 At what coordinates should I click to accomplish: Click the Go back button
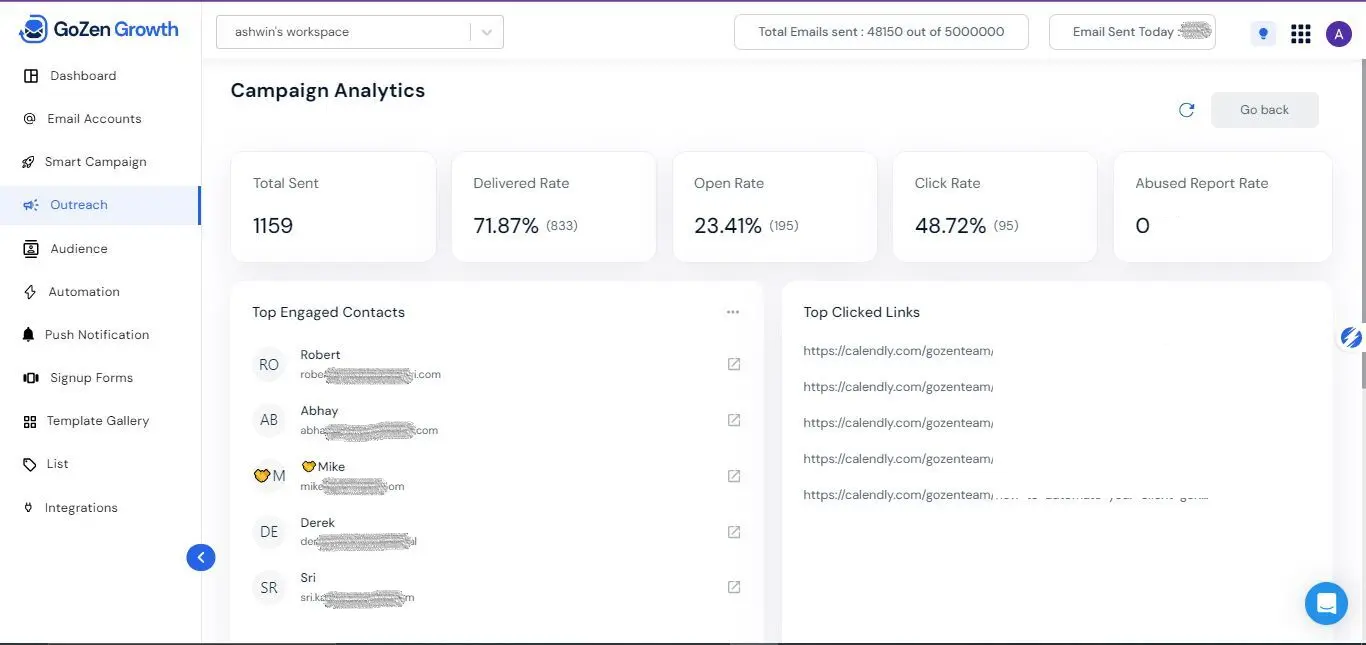tap(1263, 109)
